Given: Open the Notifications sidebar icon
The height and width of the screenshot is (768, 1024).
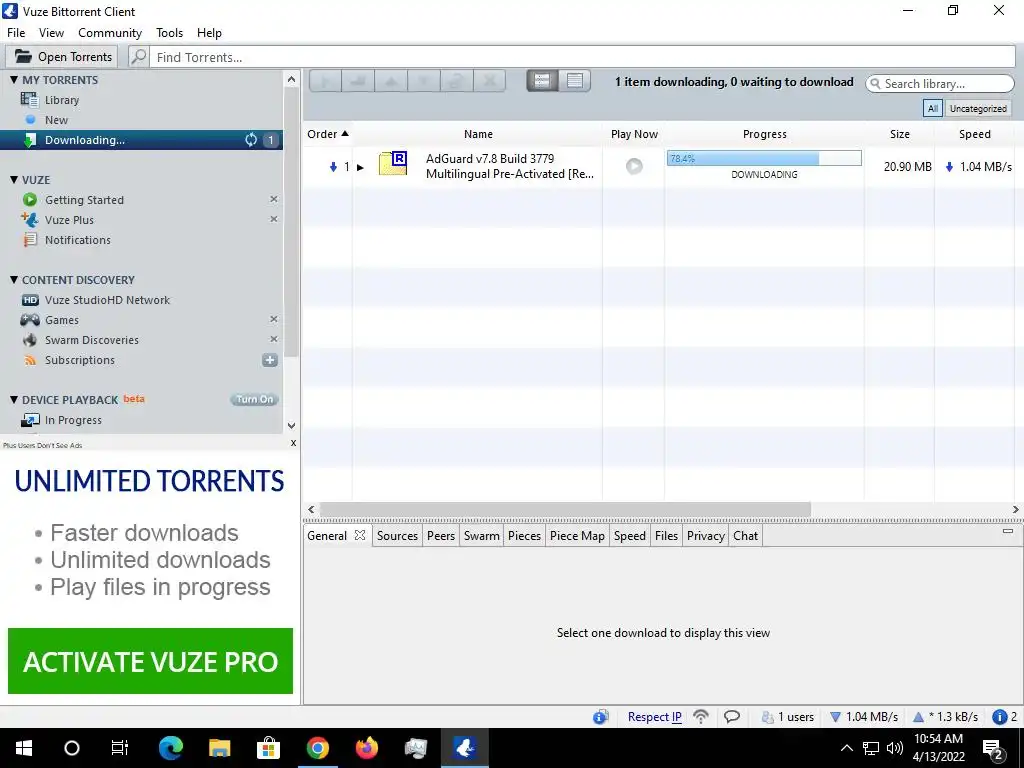Looking at the screenshot, I should [x=29, y=240].
